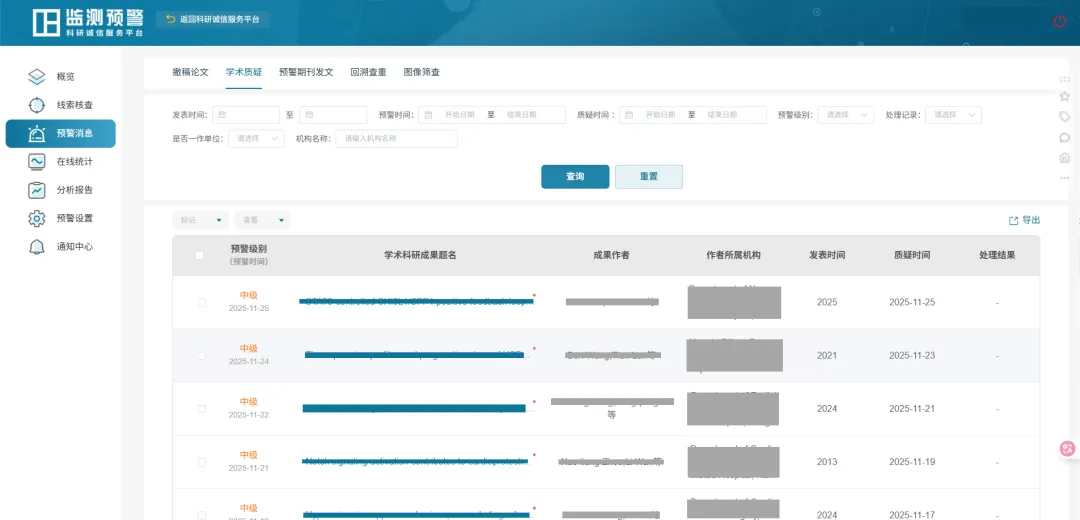
Task: Click the star icon in right edge bar
Action: click(x=1064, y=96)
